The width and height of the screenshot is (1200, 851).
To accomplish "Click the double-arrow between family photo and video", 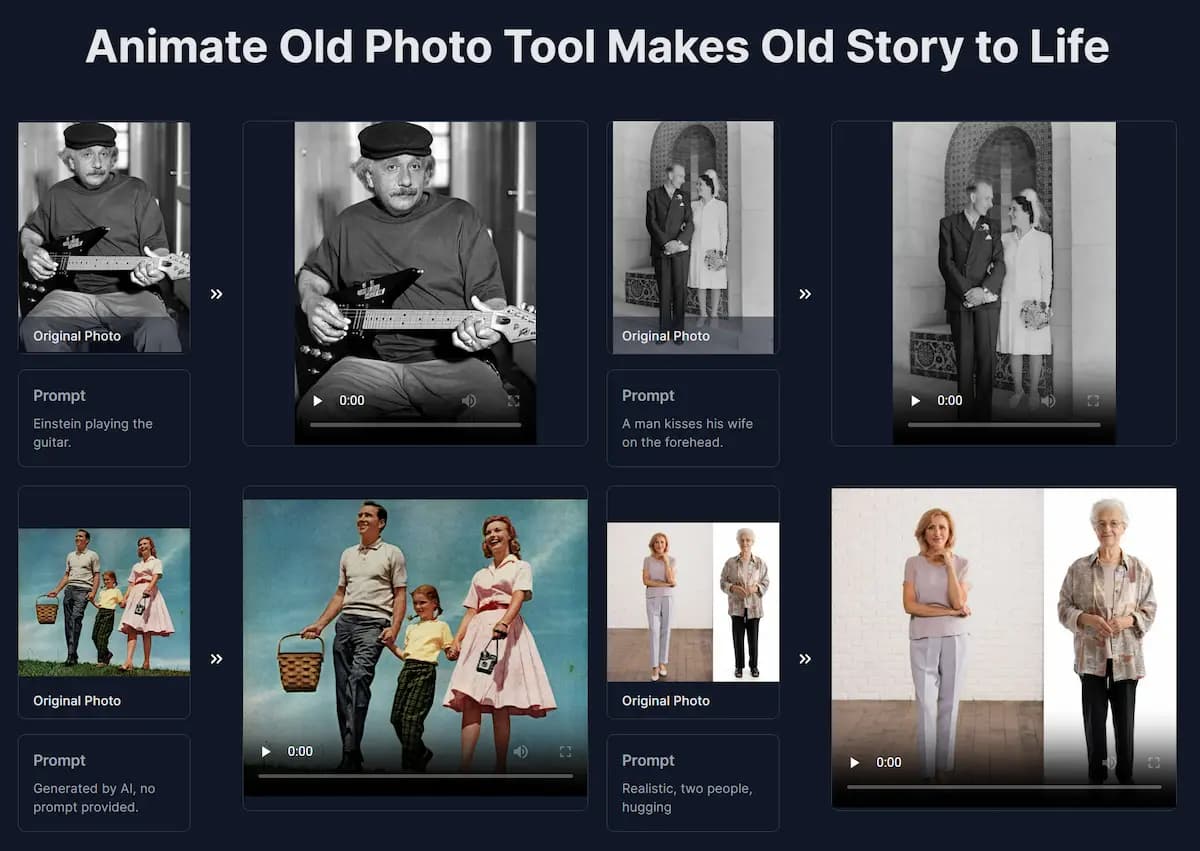I will (216, 658).
